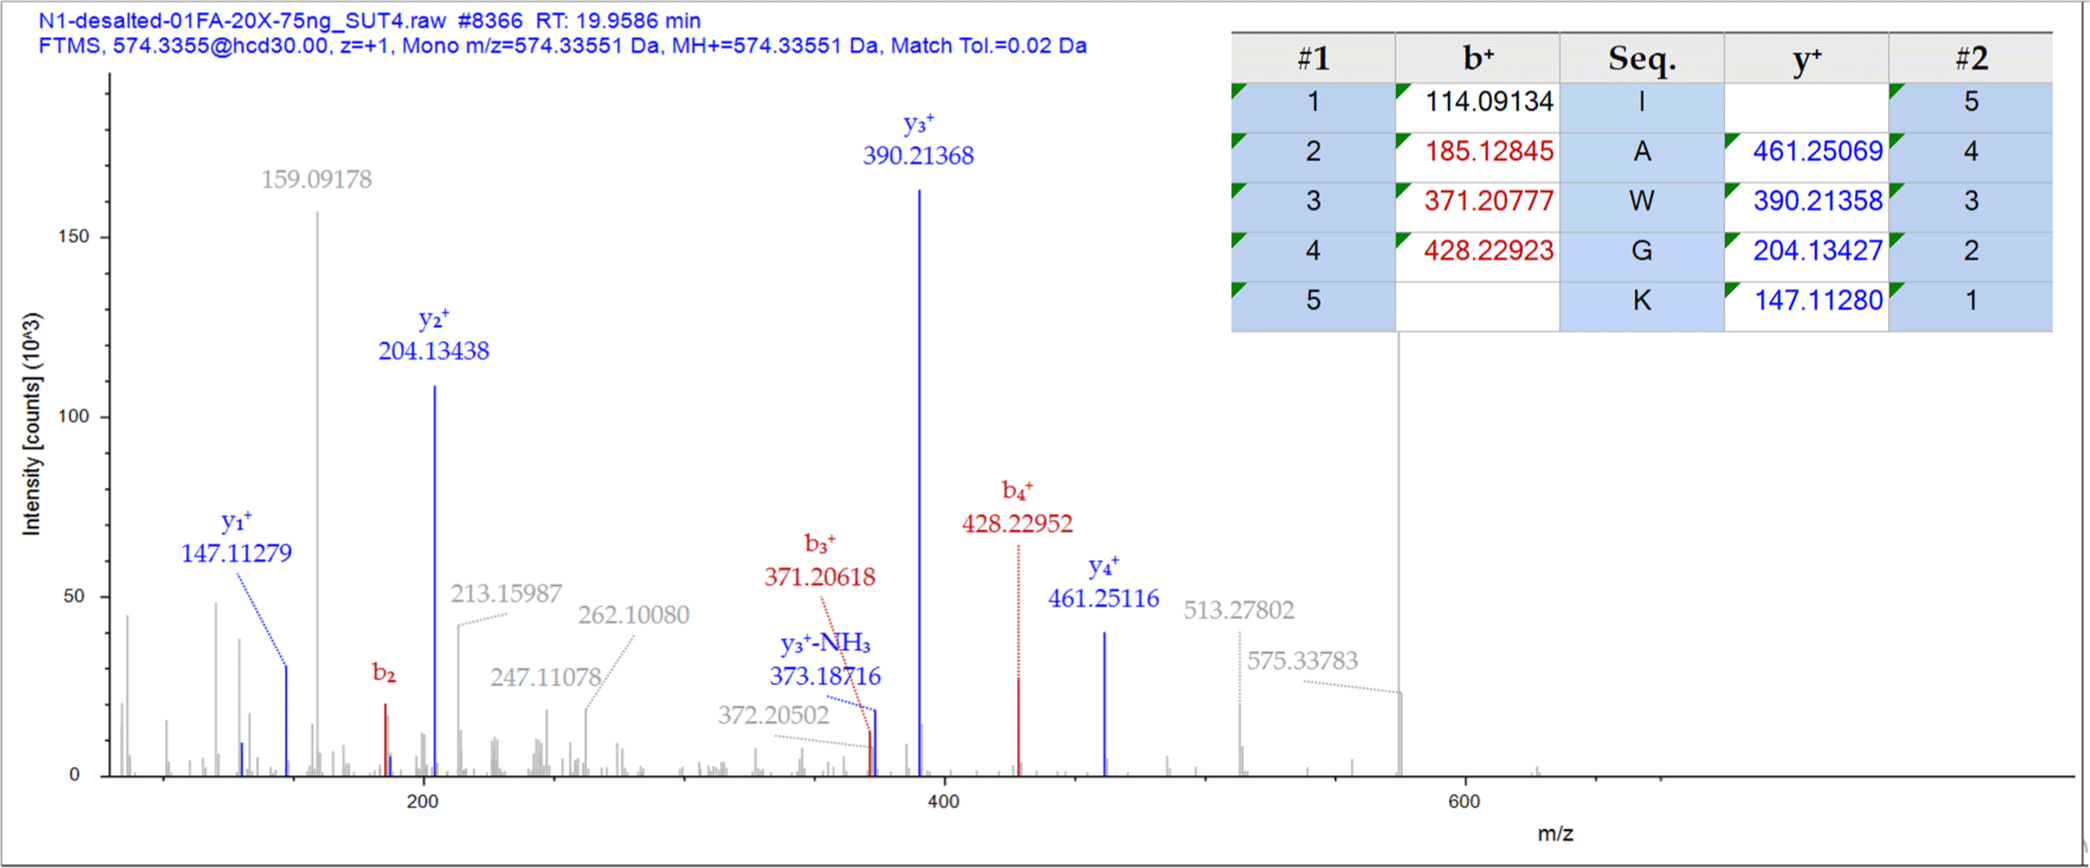Image resolution: width=2090 pixels, height=868 pixels.
Task: Click the Intensity [counts] axis title
Action: (x=32, y=424)
